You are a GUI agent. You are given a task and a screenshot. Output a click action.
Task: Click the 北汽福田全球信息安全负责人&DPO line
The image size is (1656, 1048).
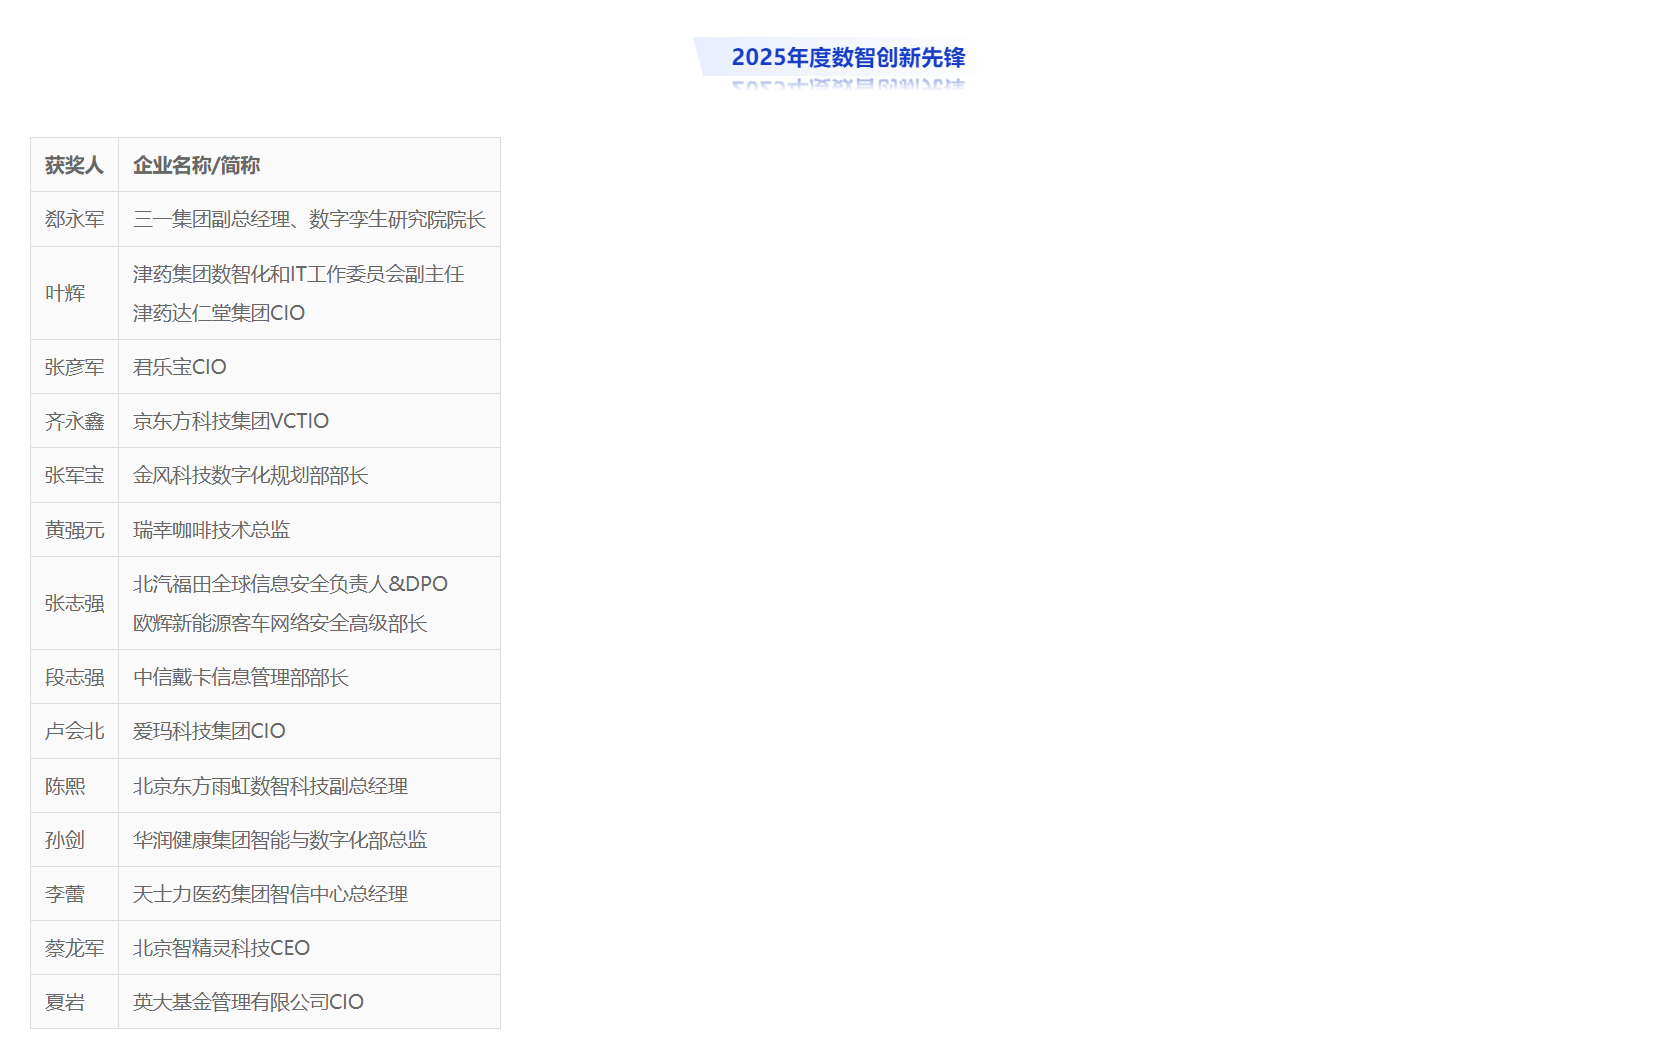[290, 584]
